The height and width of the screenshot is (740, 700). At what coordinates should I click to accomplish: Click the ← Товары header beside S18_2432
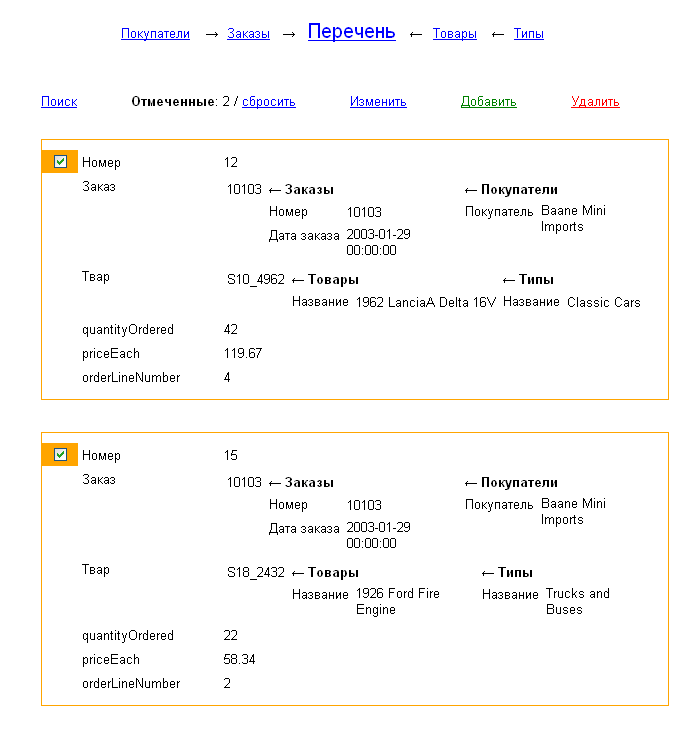[x=324, y=573]
